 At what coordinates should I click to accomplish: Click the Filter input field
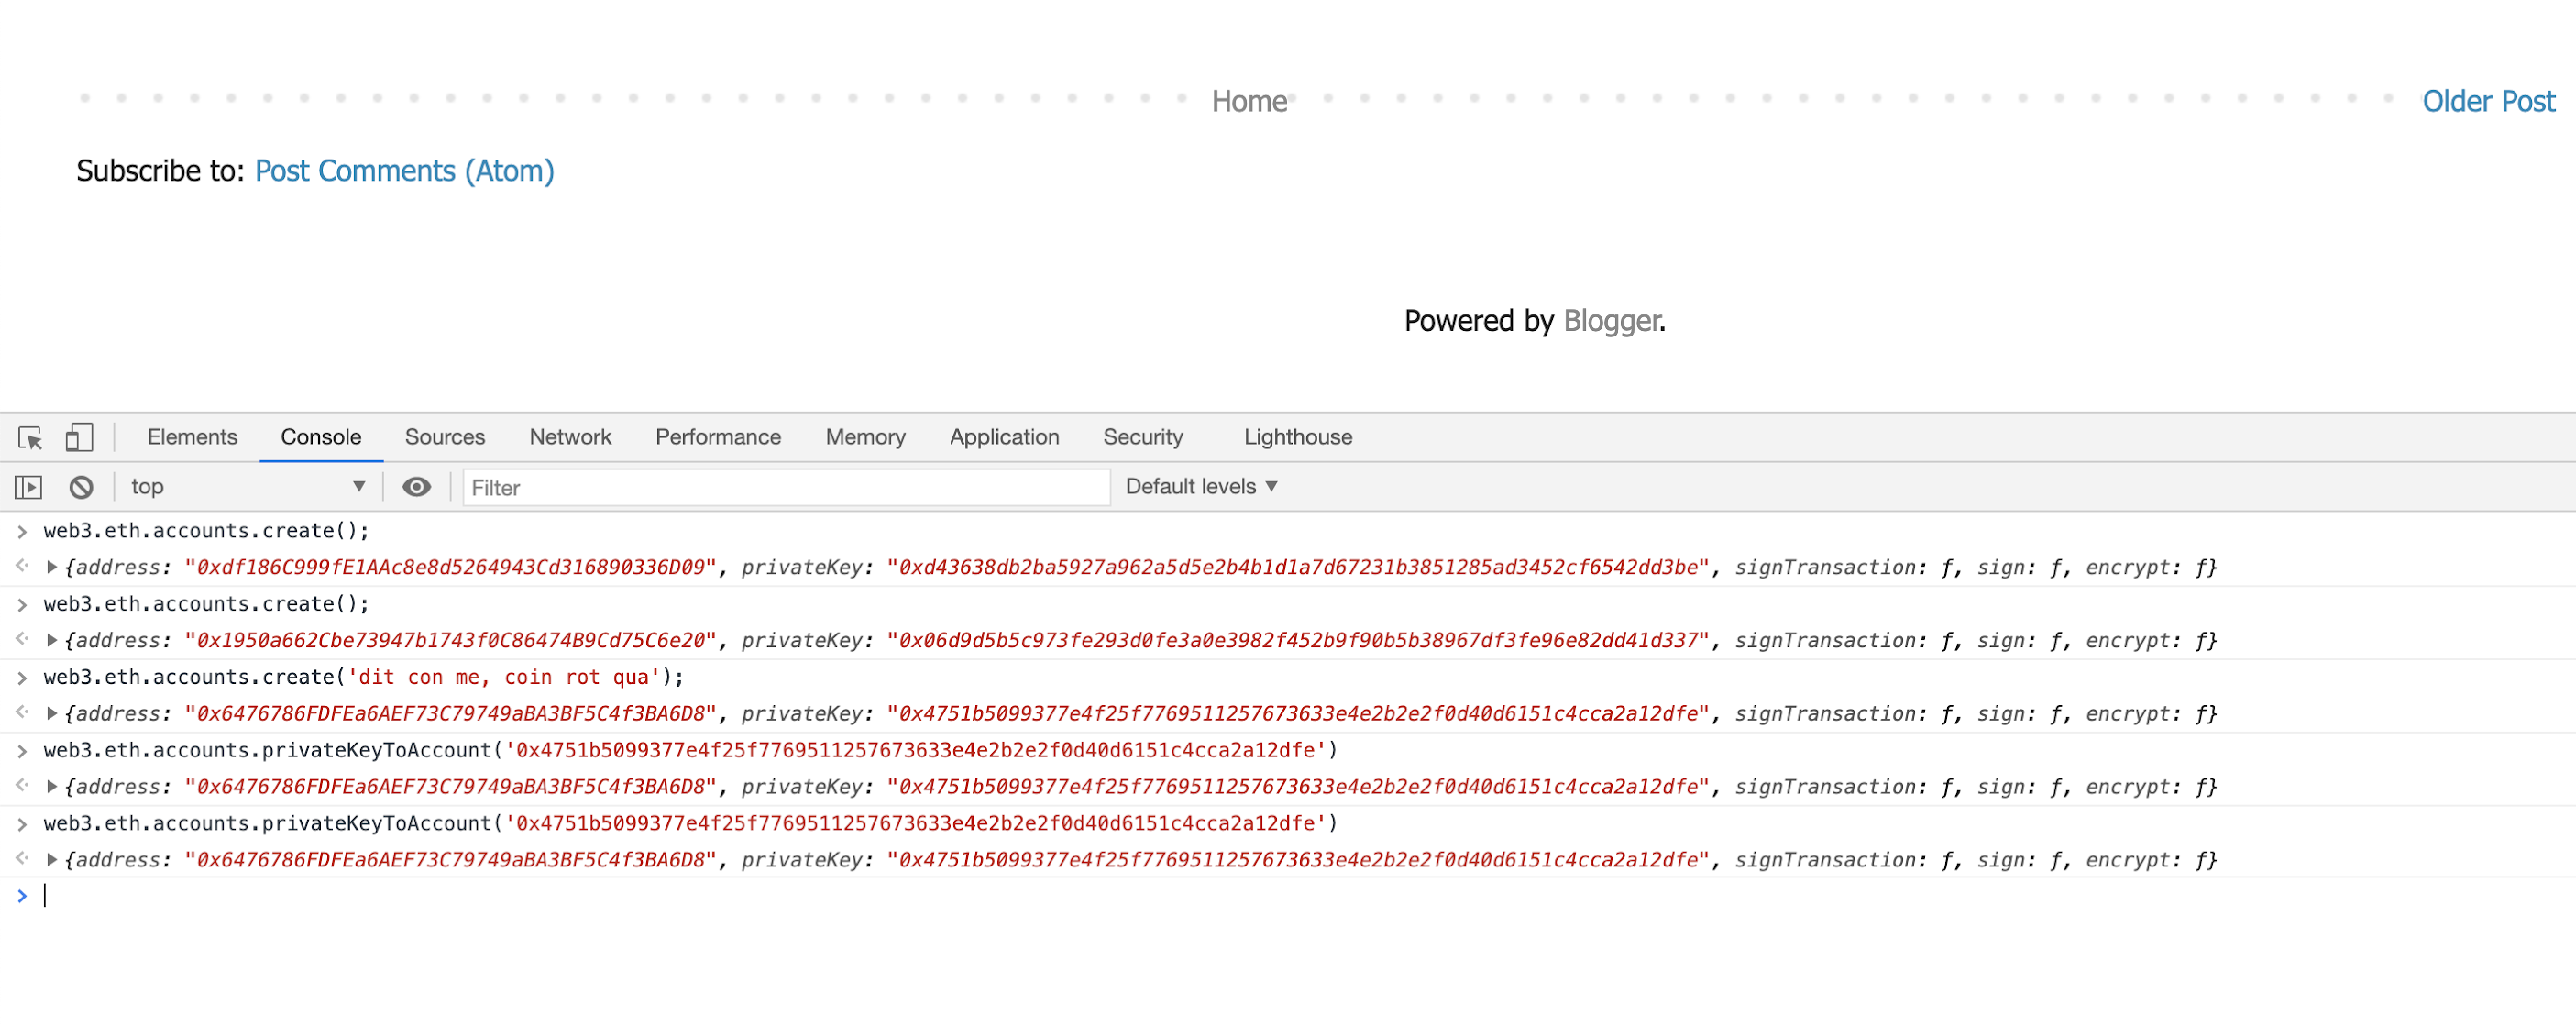785,488
